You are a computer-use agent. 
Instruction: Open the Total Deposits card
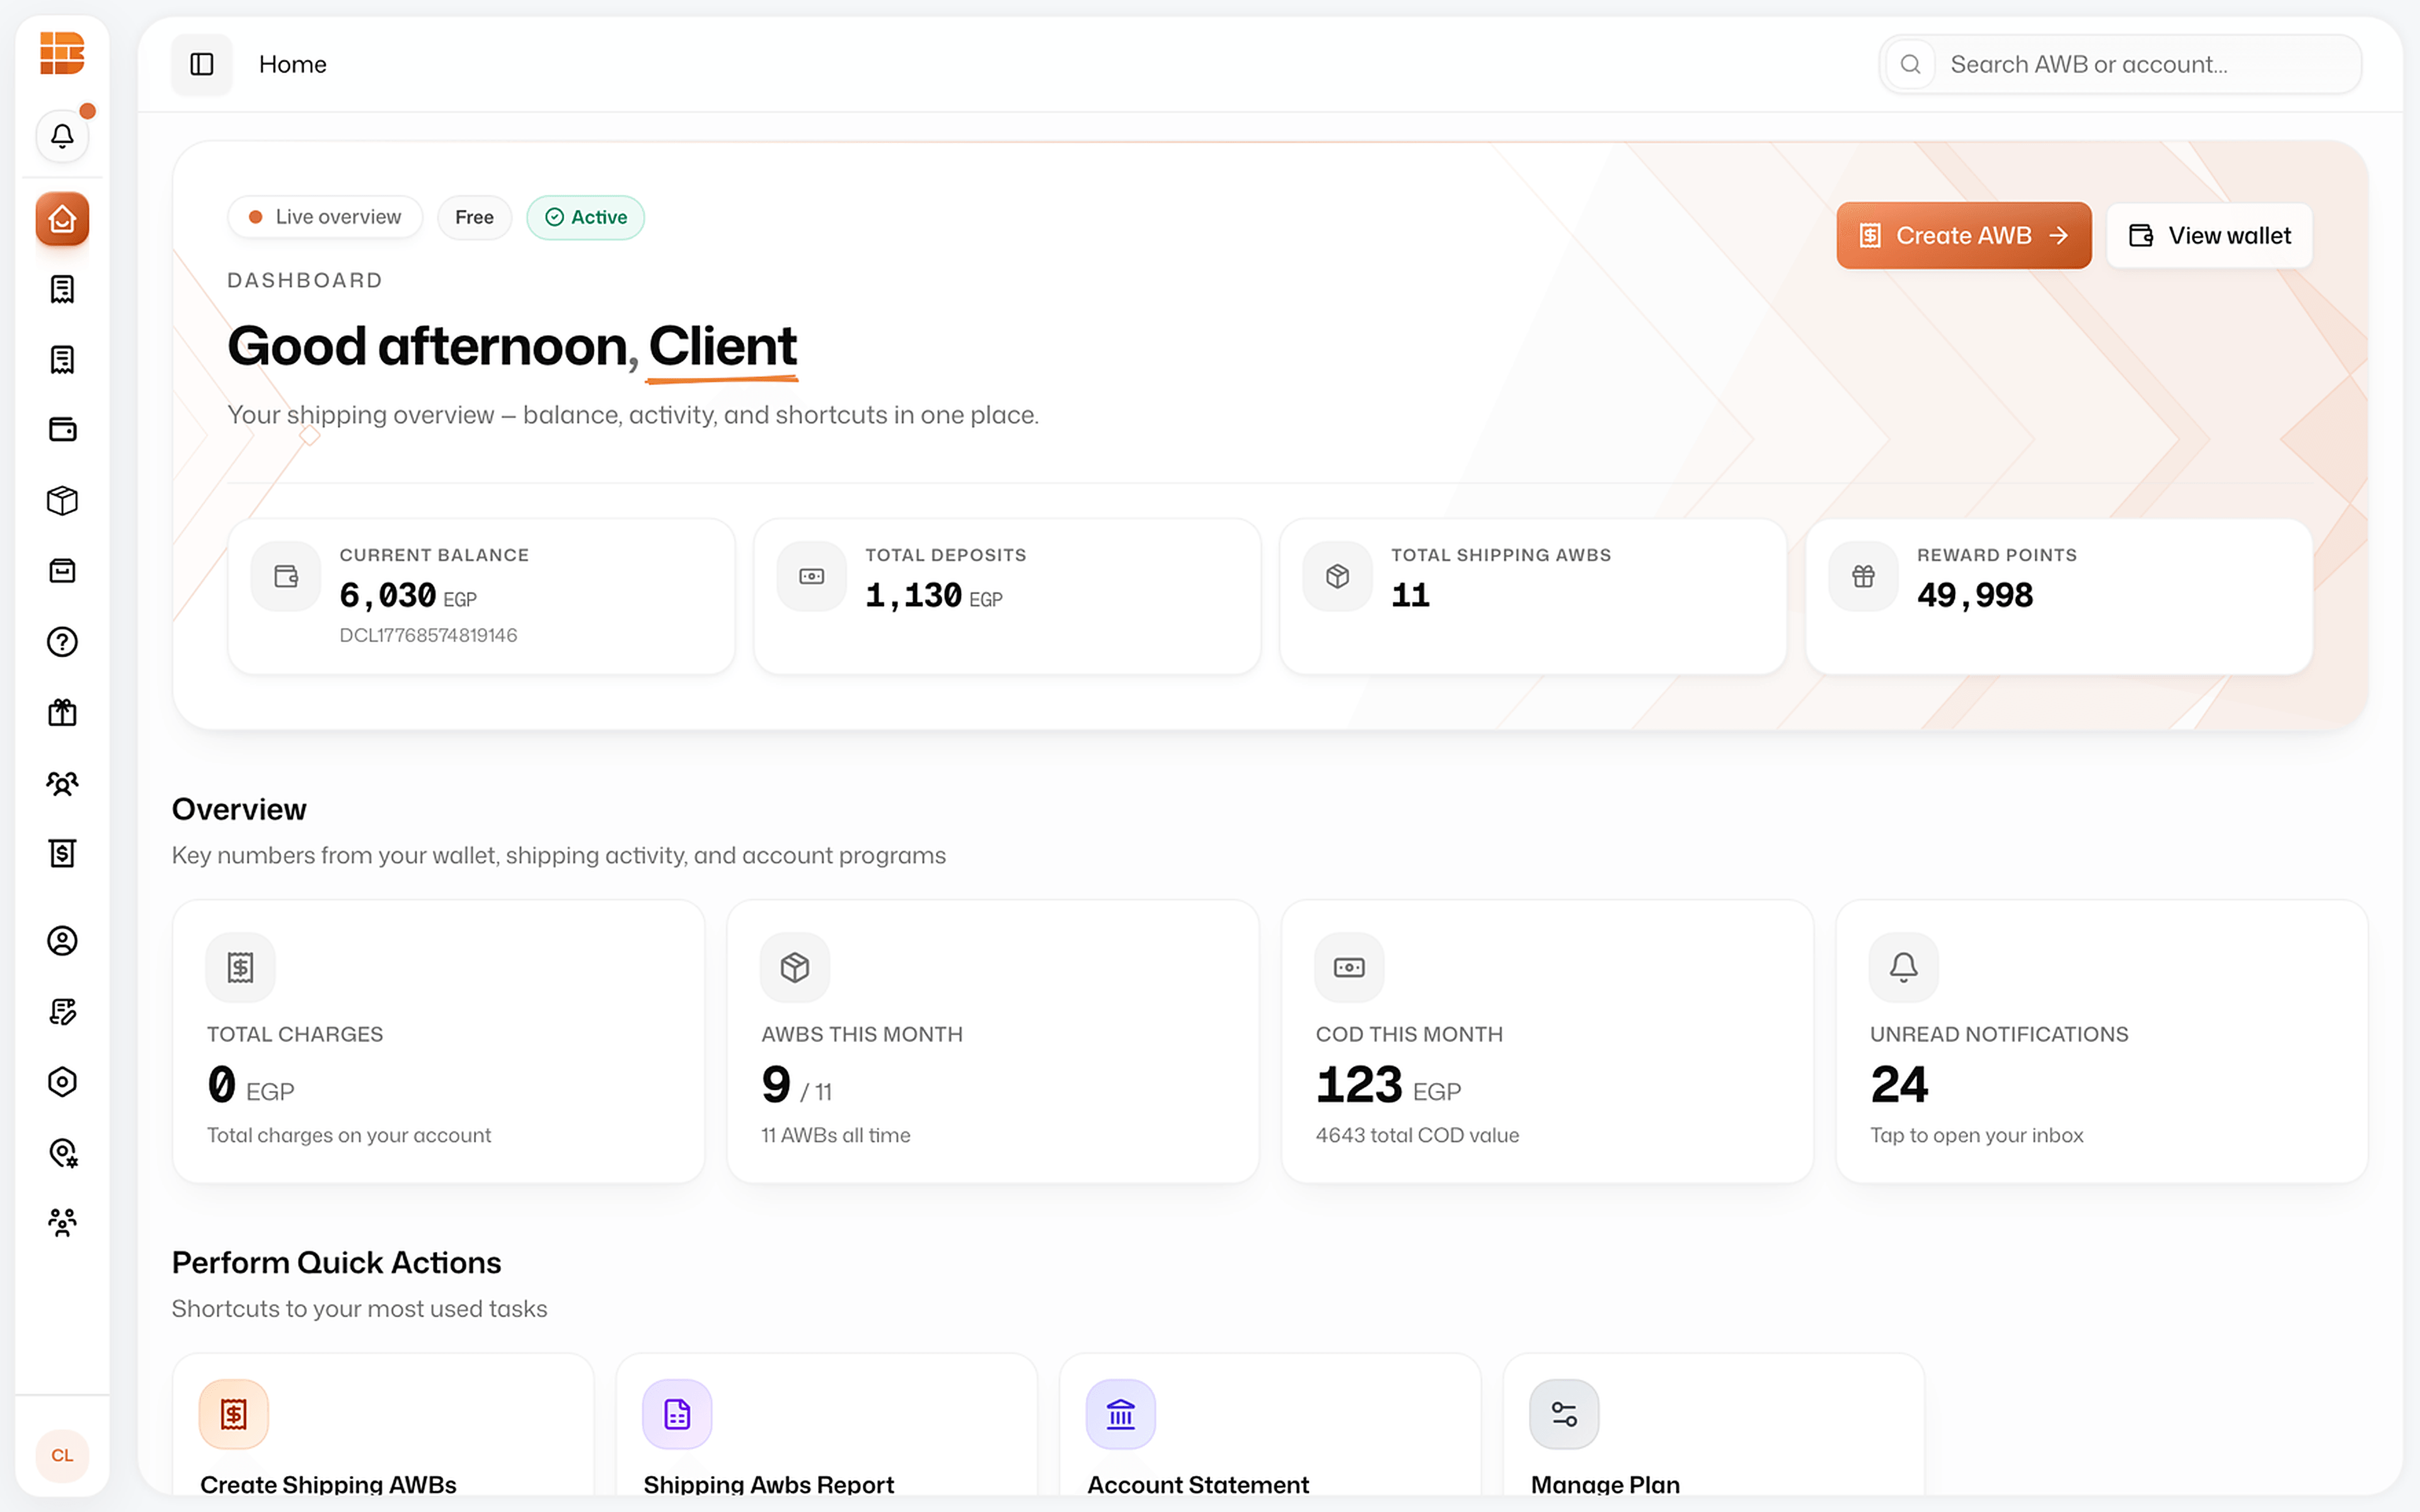[x=1007, y=596]
